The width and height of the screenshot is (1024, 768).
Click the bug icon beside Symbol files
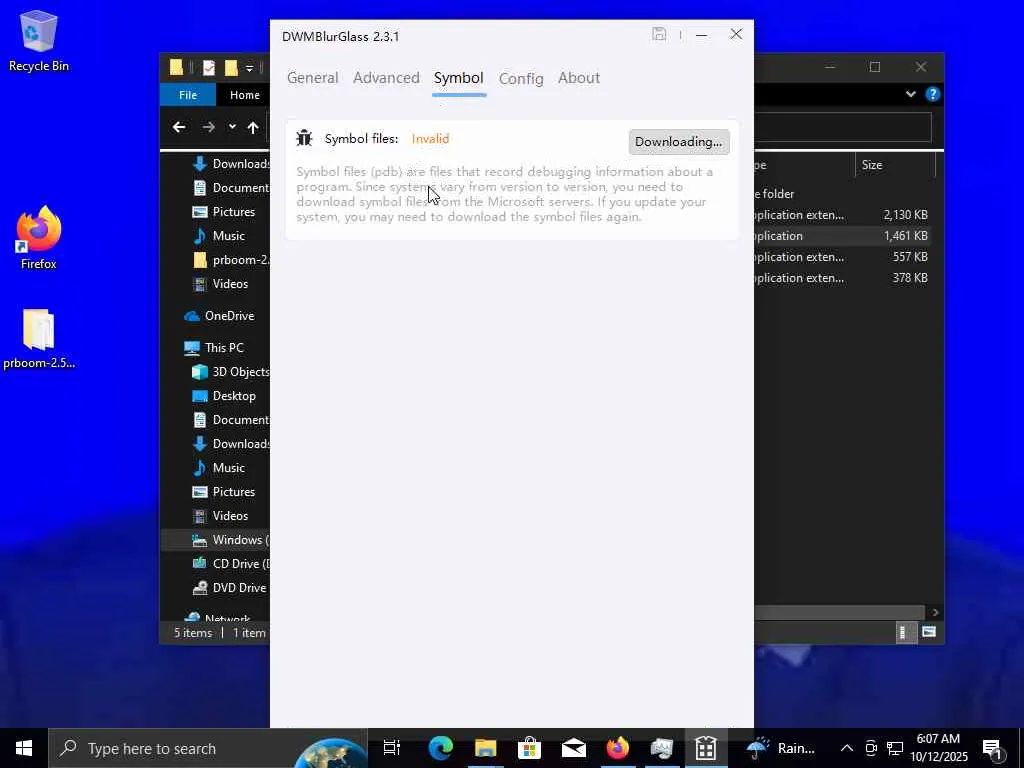pos(304,138)
